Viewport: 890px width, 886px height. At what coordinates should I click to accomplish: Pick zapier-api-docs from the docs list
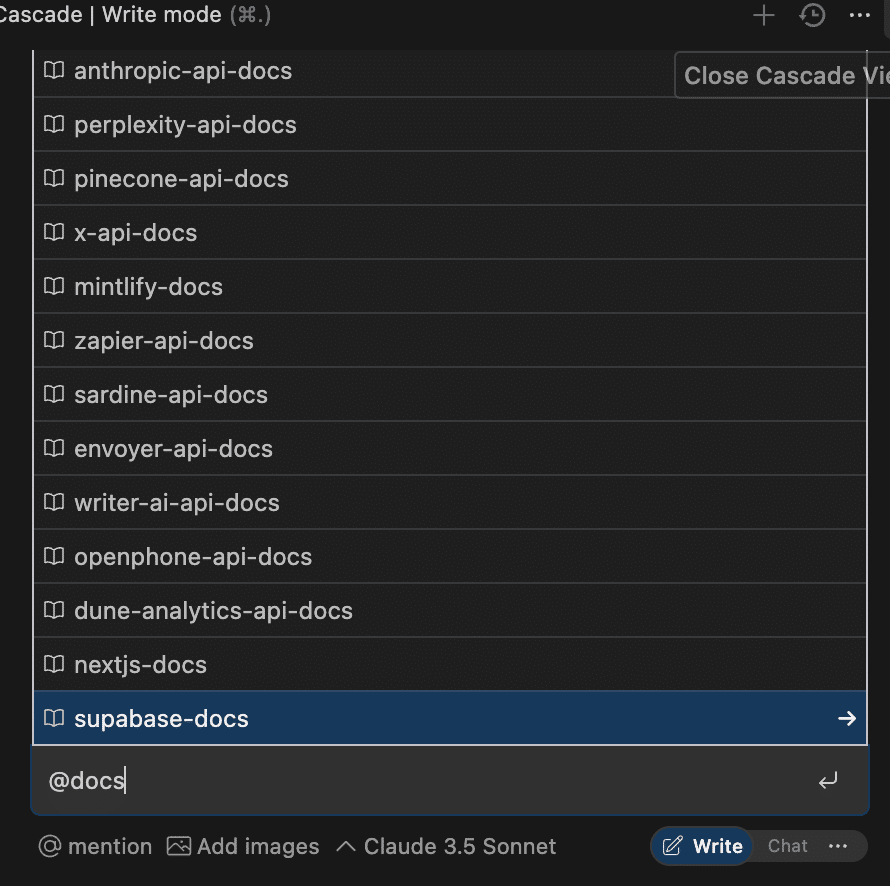tap(164, 341)
